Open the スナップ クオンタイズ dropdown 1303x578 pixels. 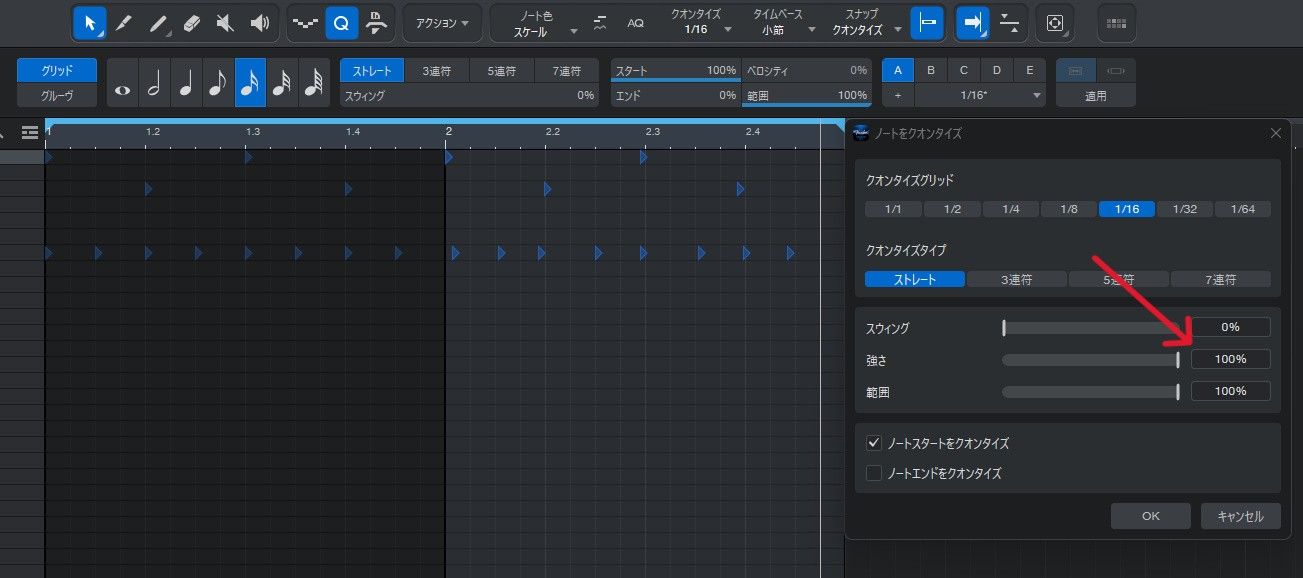pyautogui.click(x=865, y=23)
